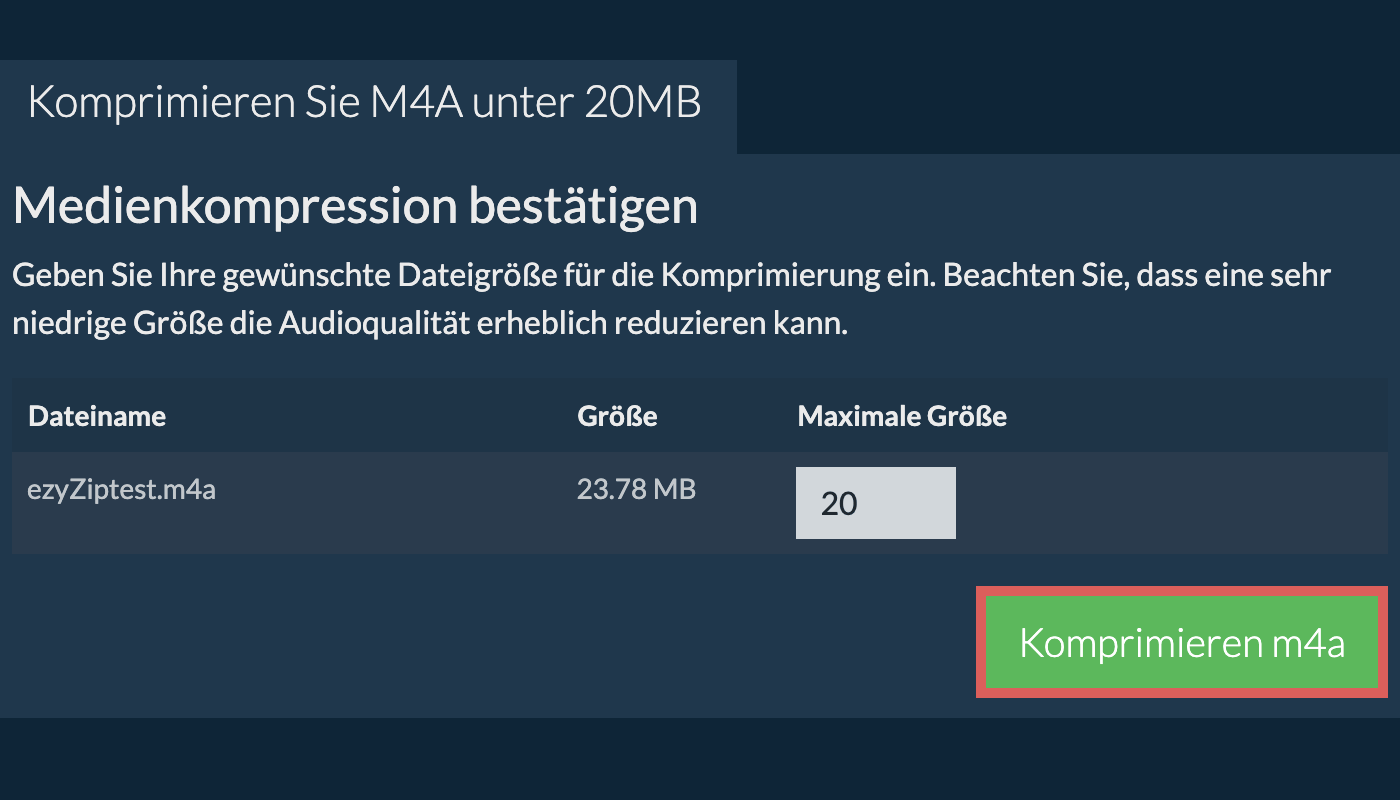Click the "Medienkompression bestätigen" heading
Image resolution: width=1400 pixels, height=800 pixels.
[x=355, y=206]
